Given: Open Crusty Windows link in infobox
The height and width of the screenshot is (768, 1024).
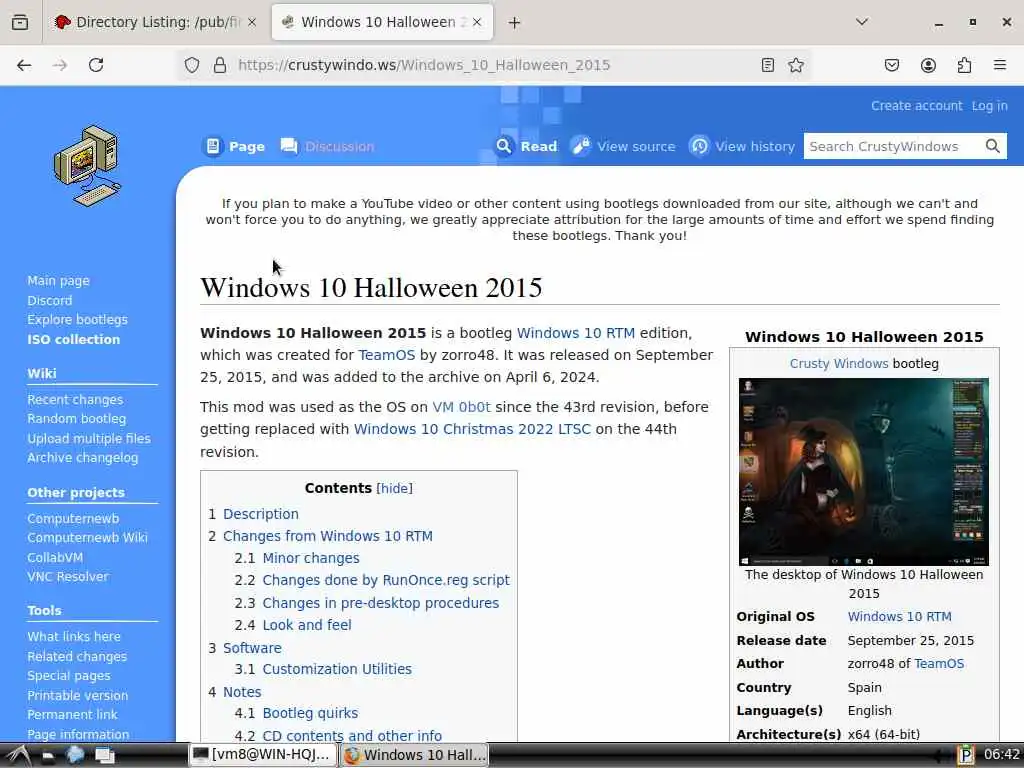Looking at the screenshot, I should (x=839, y=364).
